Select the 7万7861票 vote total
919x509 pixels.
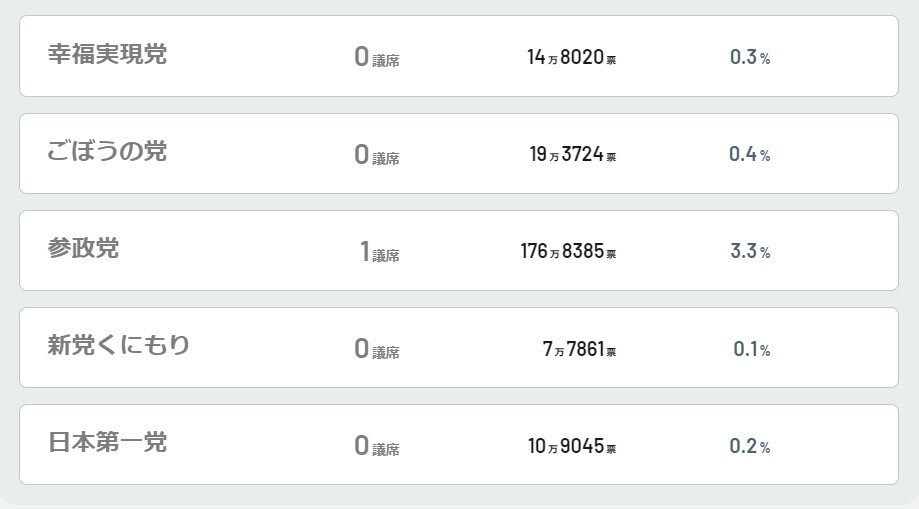tap(579, 348)
